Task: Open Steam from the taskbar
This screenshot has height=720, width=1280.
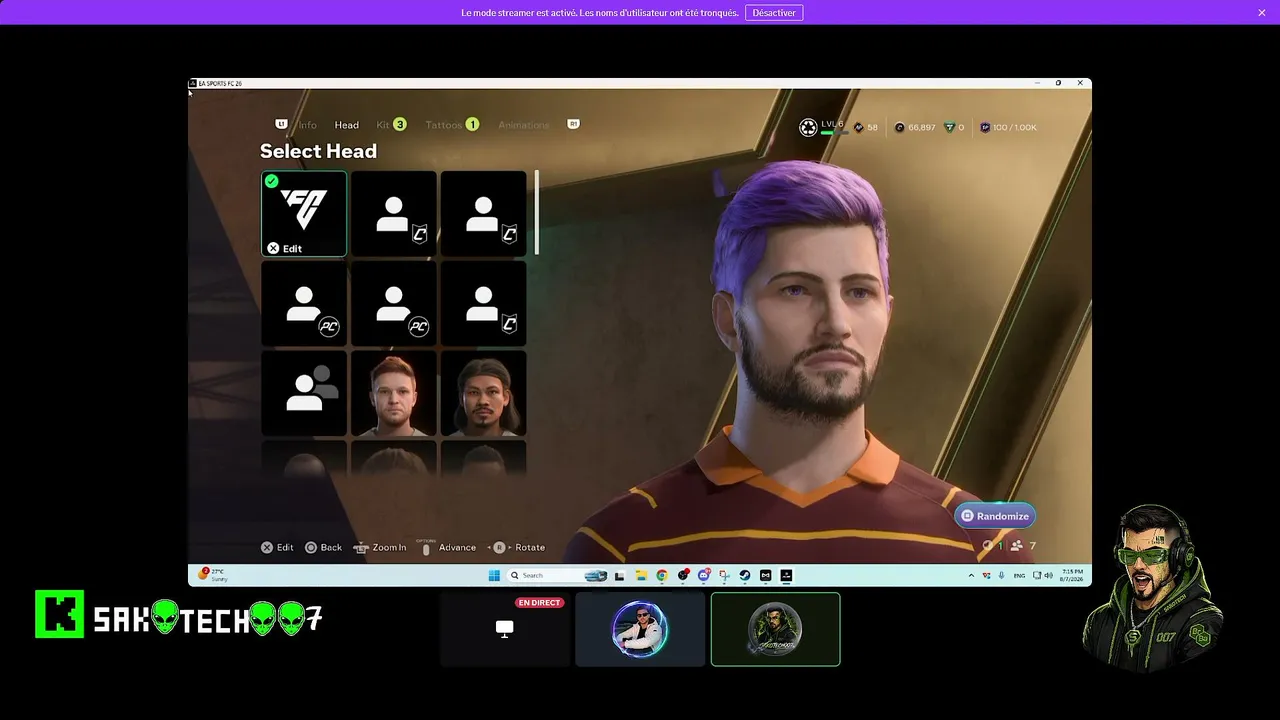Action: click(x=745, y=576)
